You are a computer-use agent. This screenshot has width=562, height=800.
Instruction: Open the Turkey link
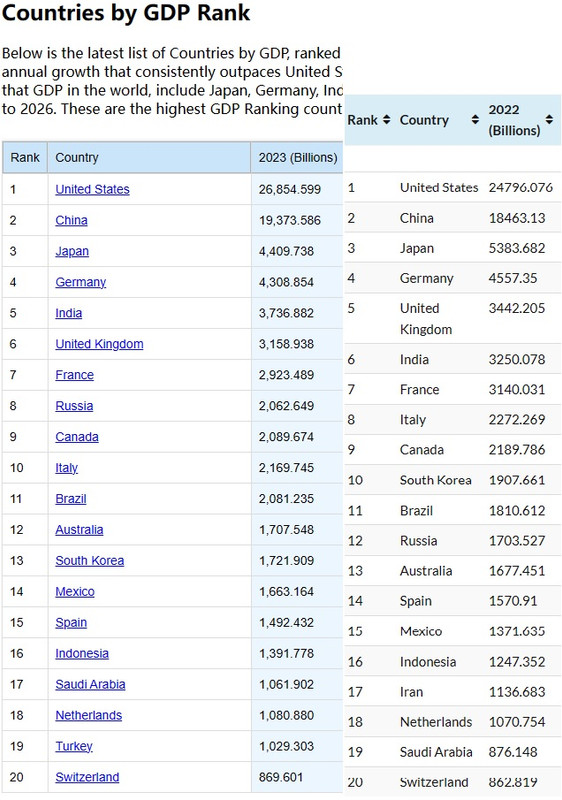point(74,746)
